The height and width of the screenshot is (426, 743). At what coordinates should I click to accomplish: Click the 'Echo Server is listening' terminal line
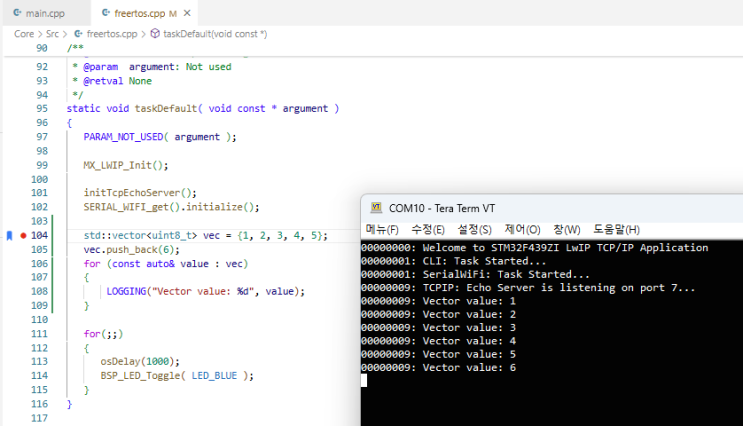[528, 288]
